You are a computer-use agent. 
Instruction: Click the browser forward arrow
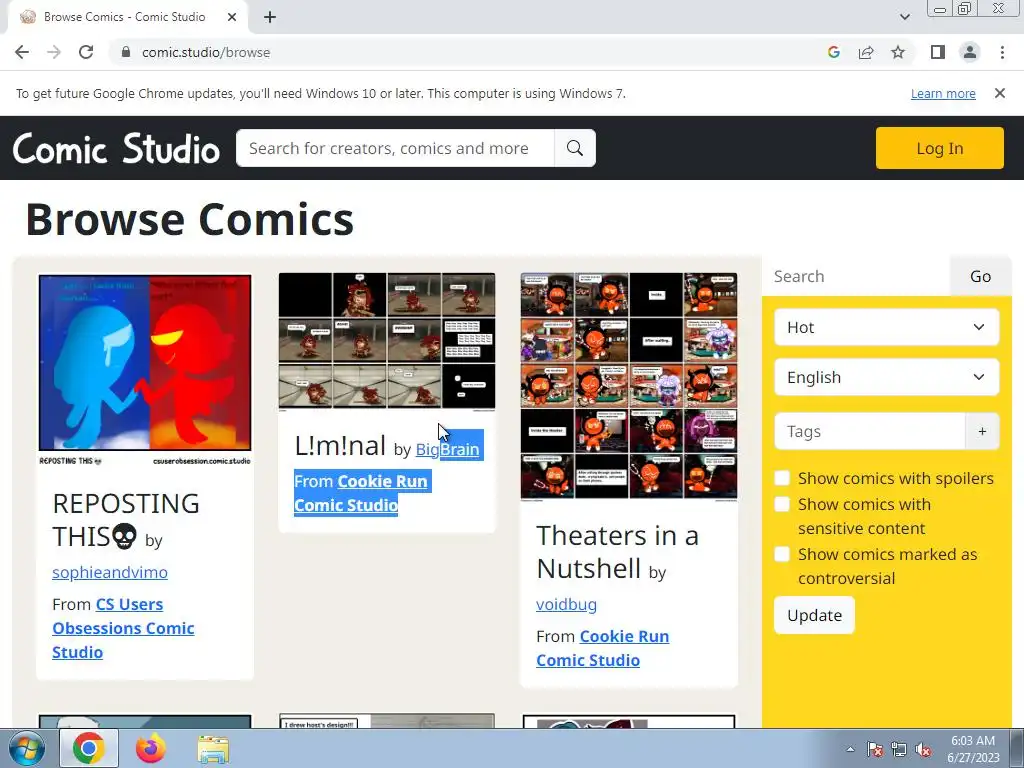tap(54, 52)
